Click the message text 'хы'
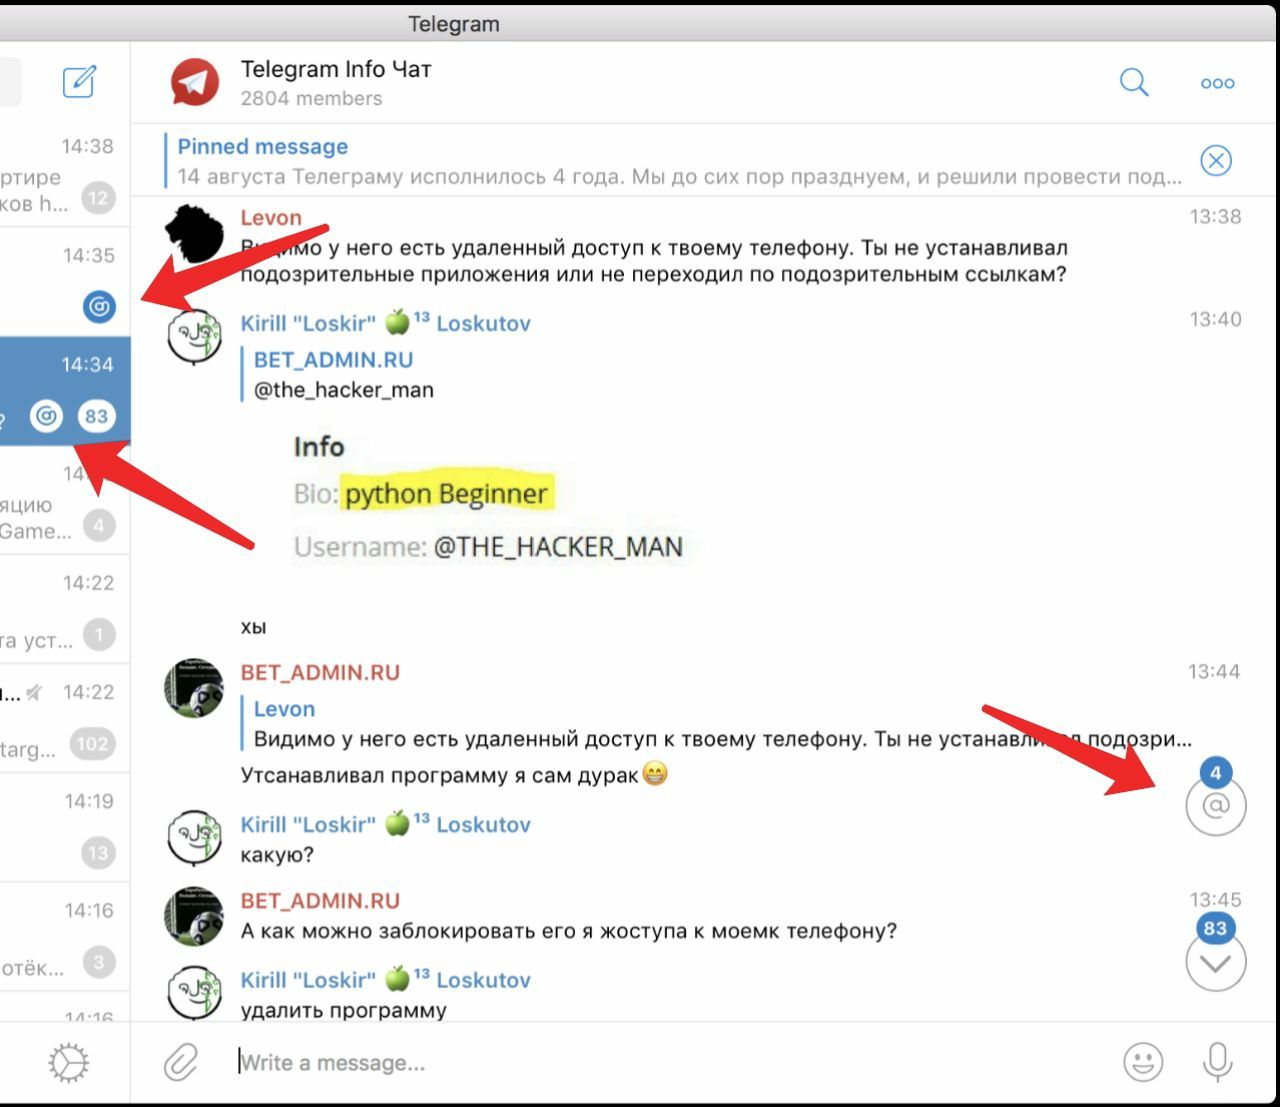 click(254, 628)
